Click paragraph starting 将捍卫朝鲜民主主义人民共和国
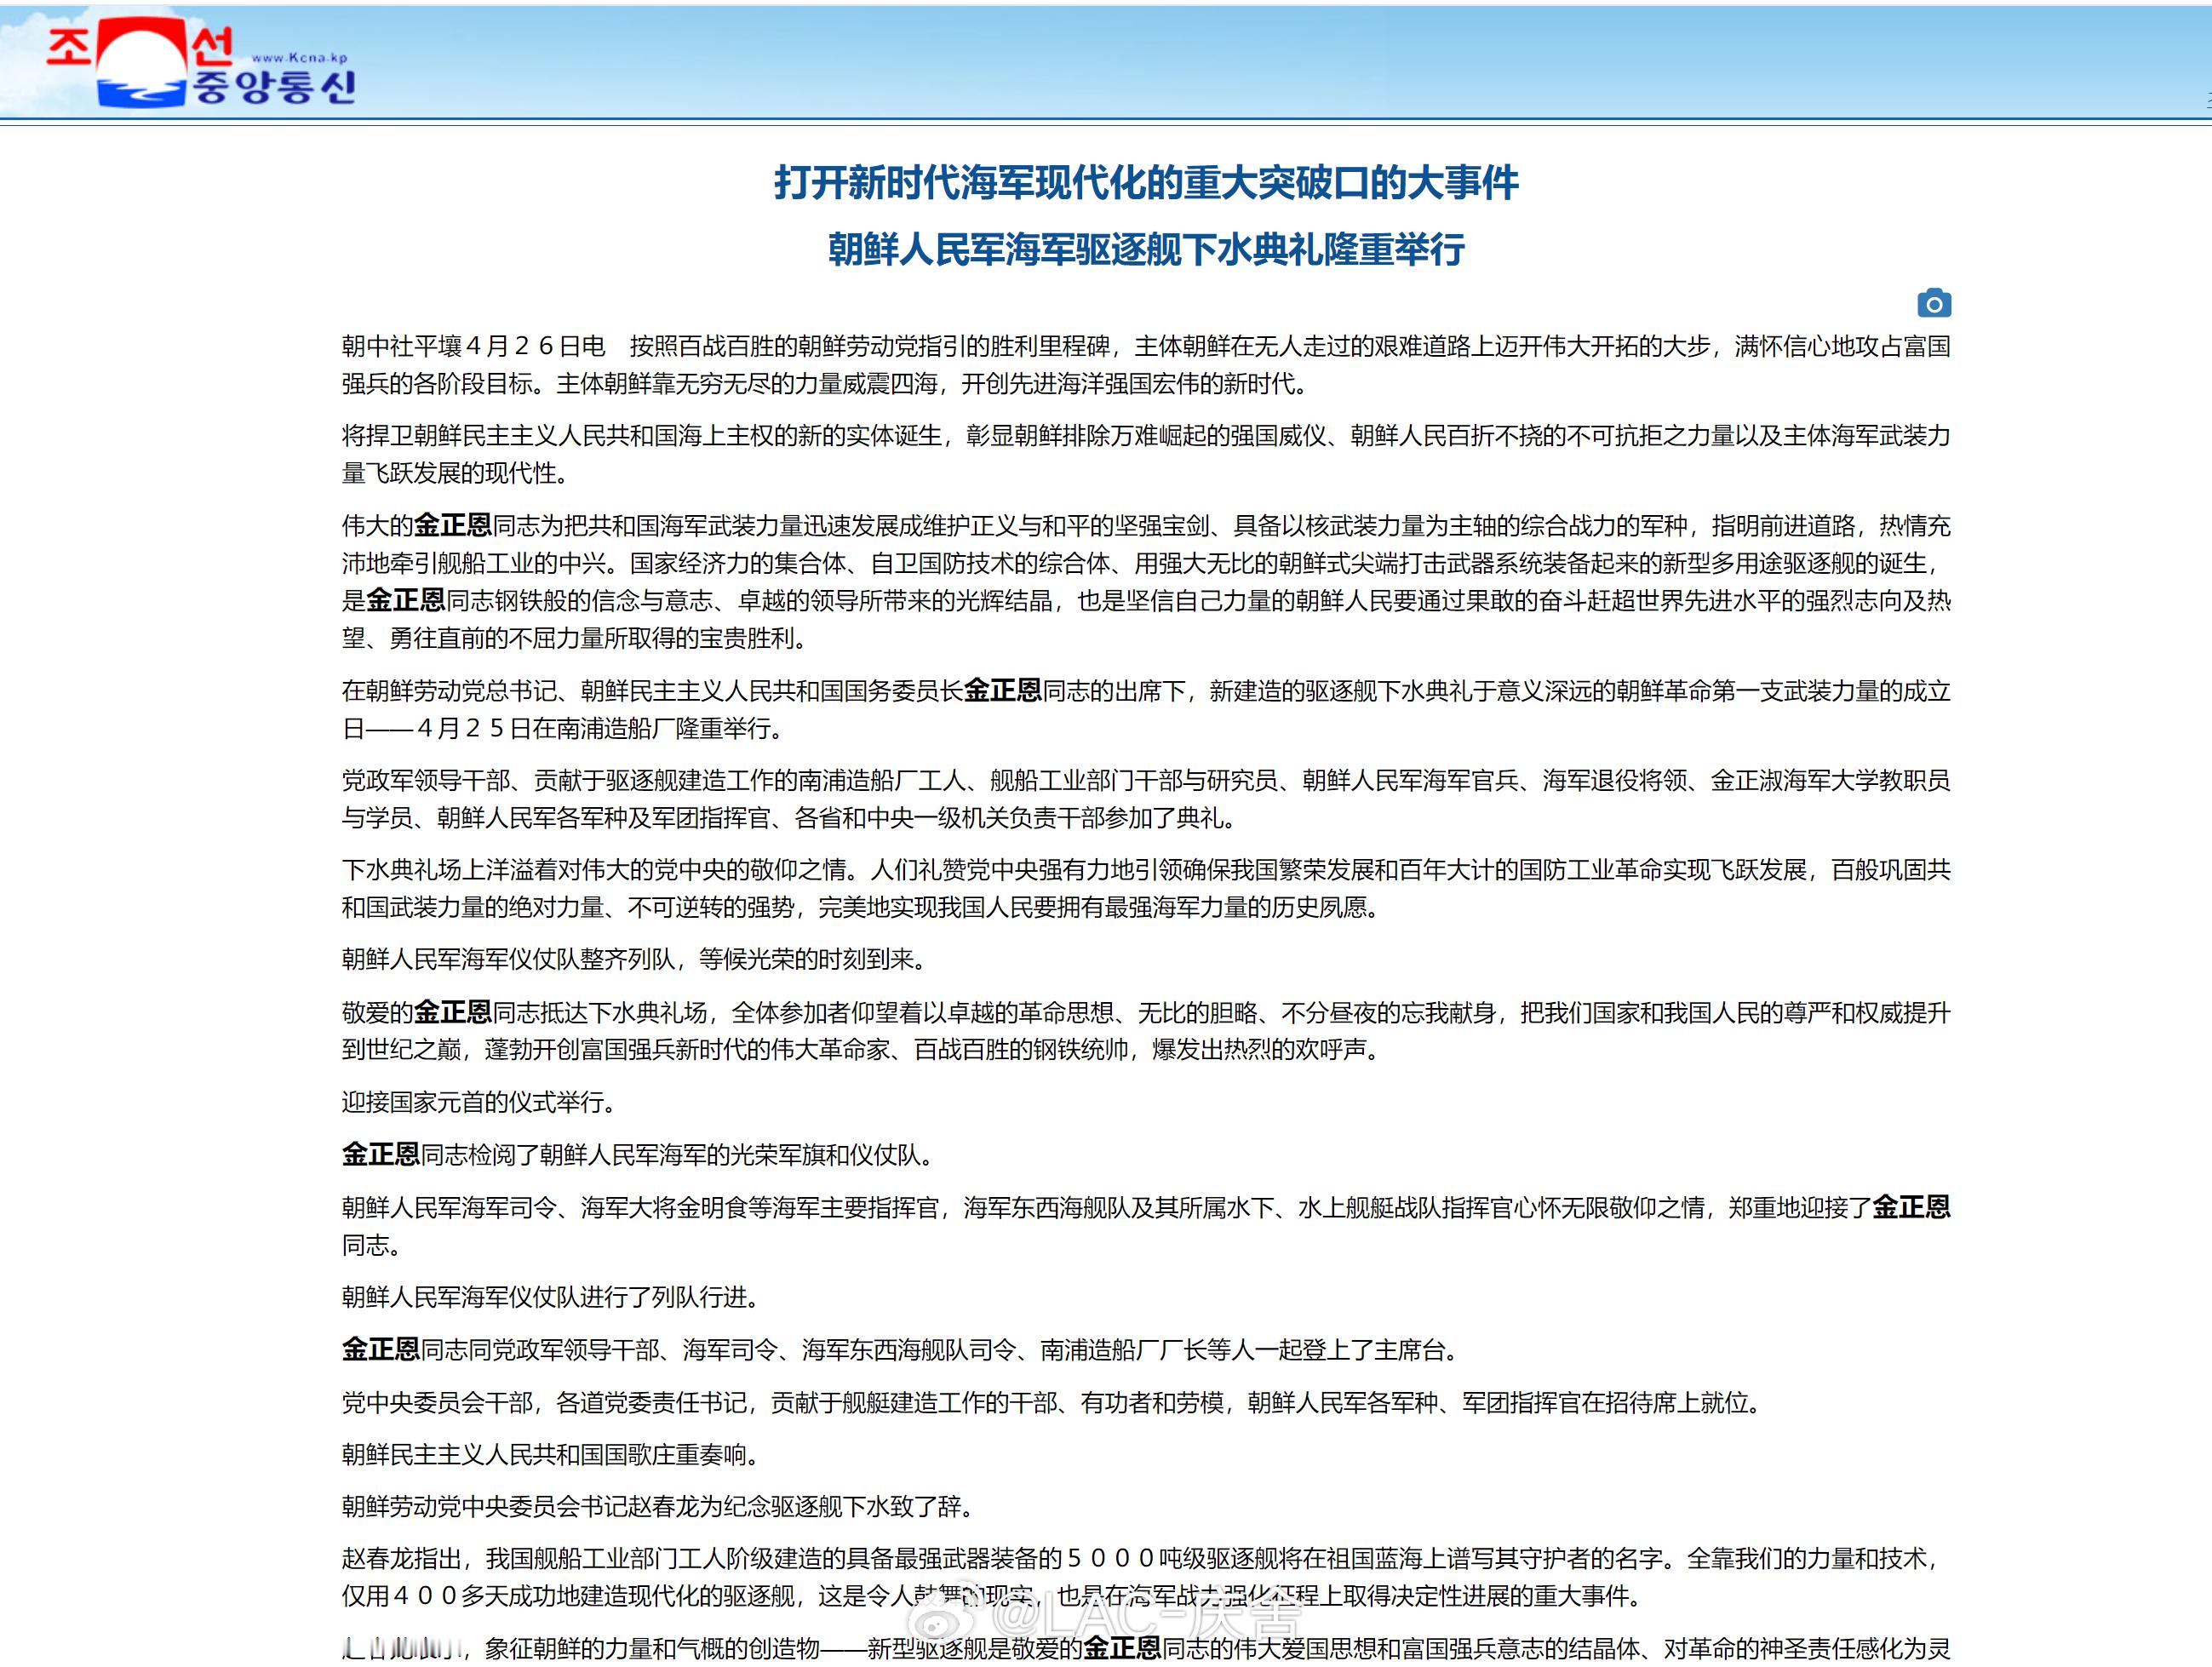This screenshot has height=1667, width=2212. [x=1146, y=454]
